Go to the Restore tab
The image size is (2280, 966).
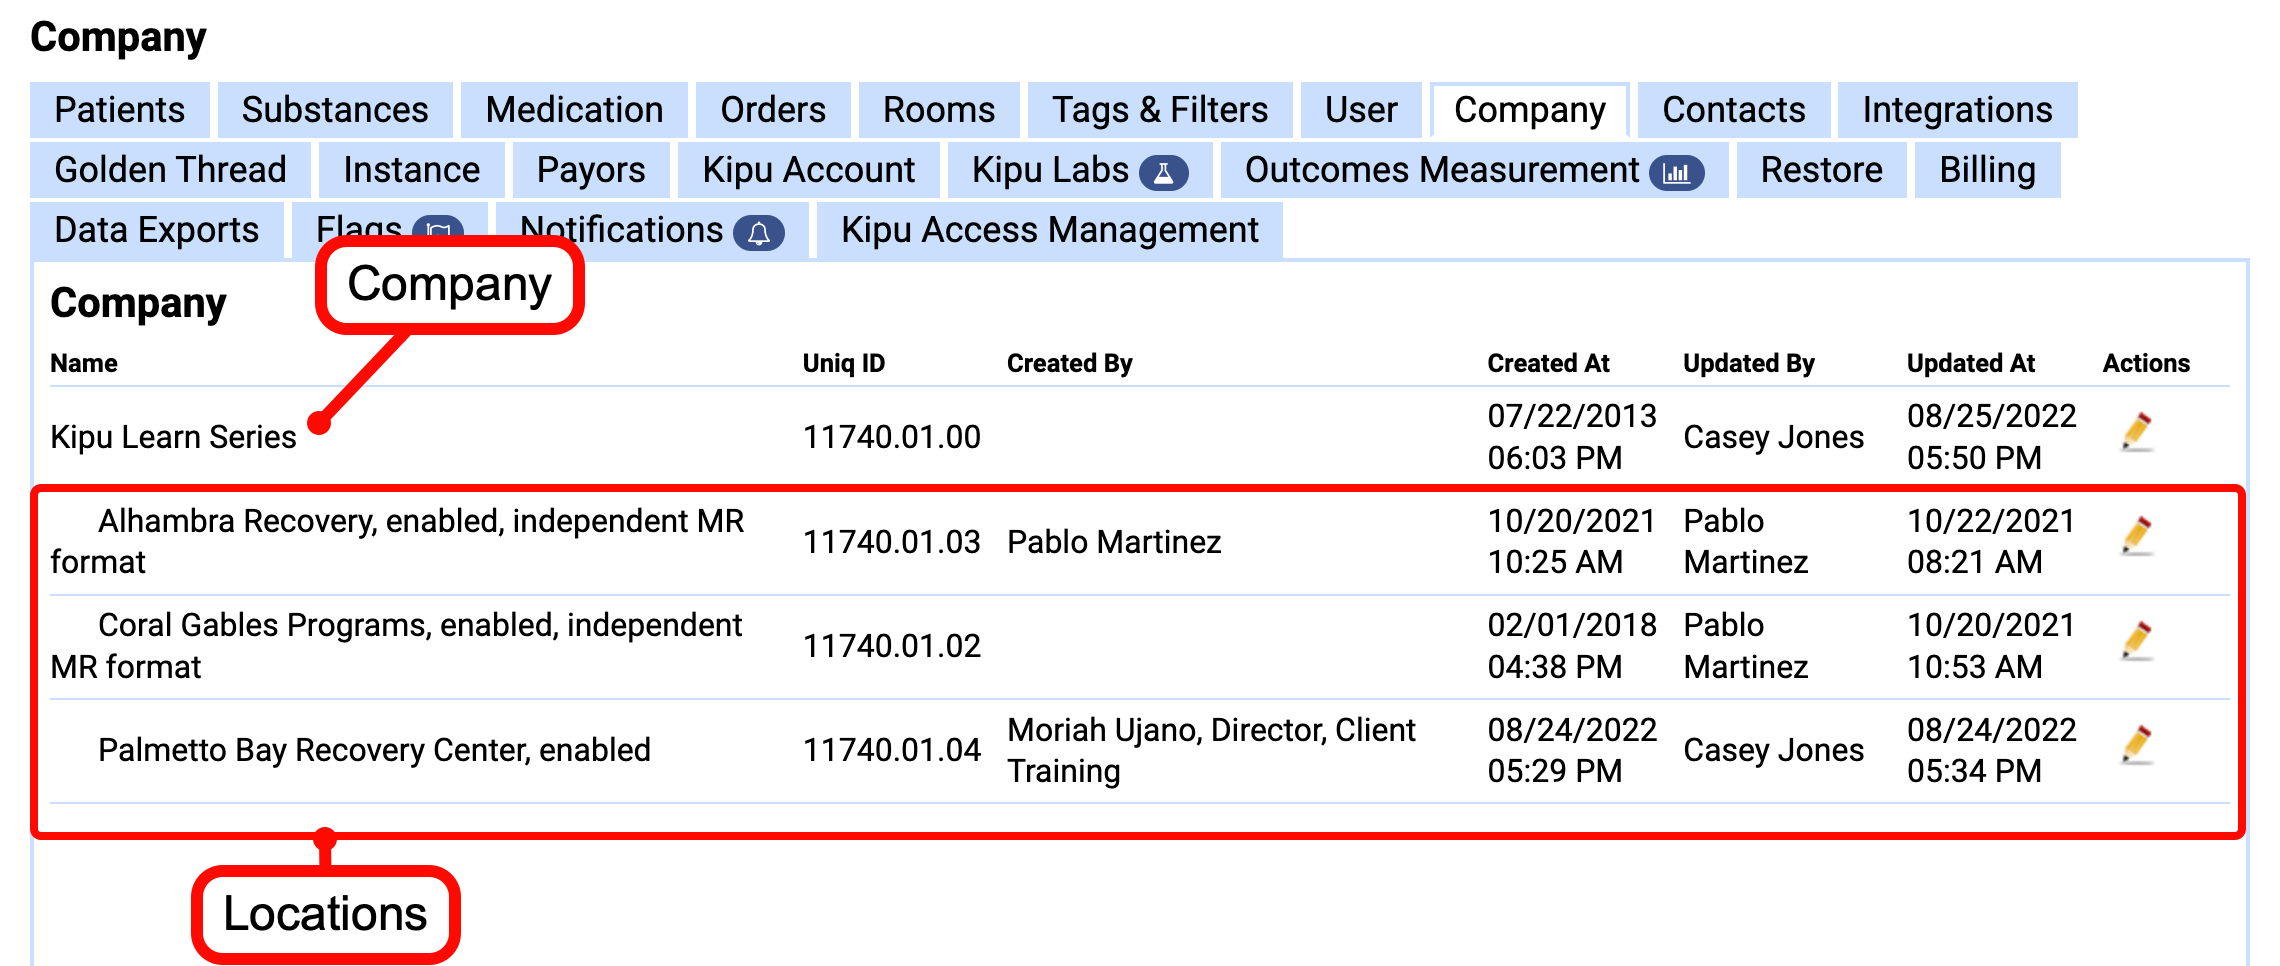click(x=1821, y=170)
